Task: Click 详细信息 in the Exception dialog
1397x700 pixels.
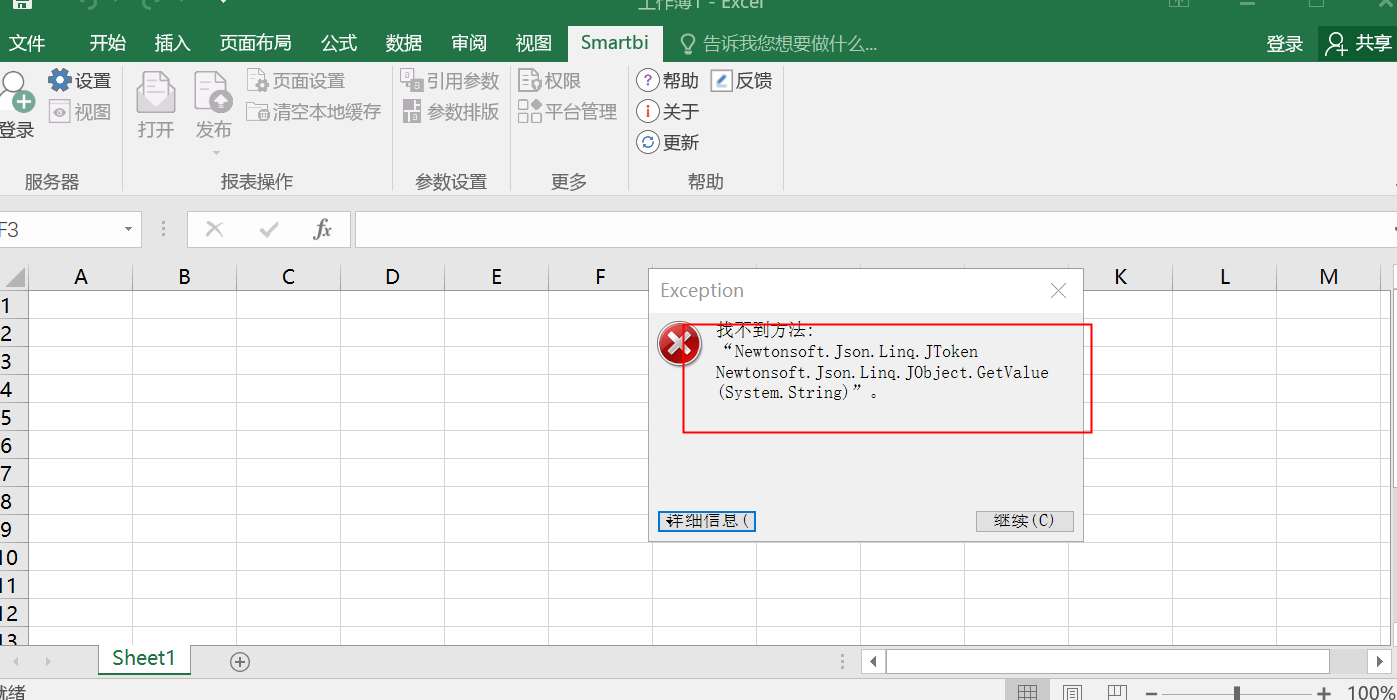Action: tap(707, 521)
